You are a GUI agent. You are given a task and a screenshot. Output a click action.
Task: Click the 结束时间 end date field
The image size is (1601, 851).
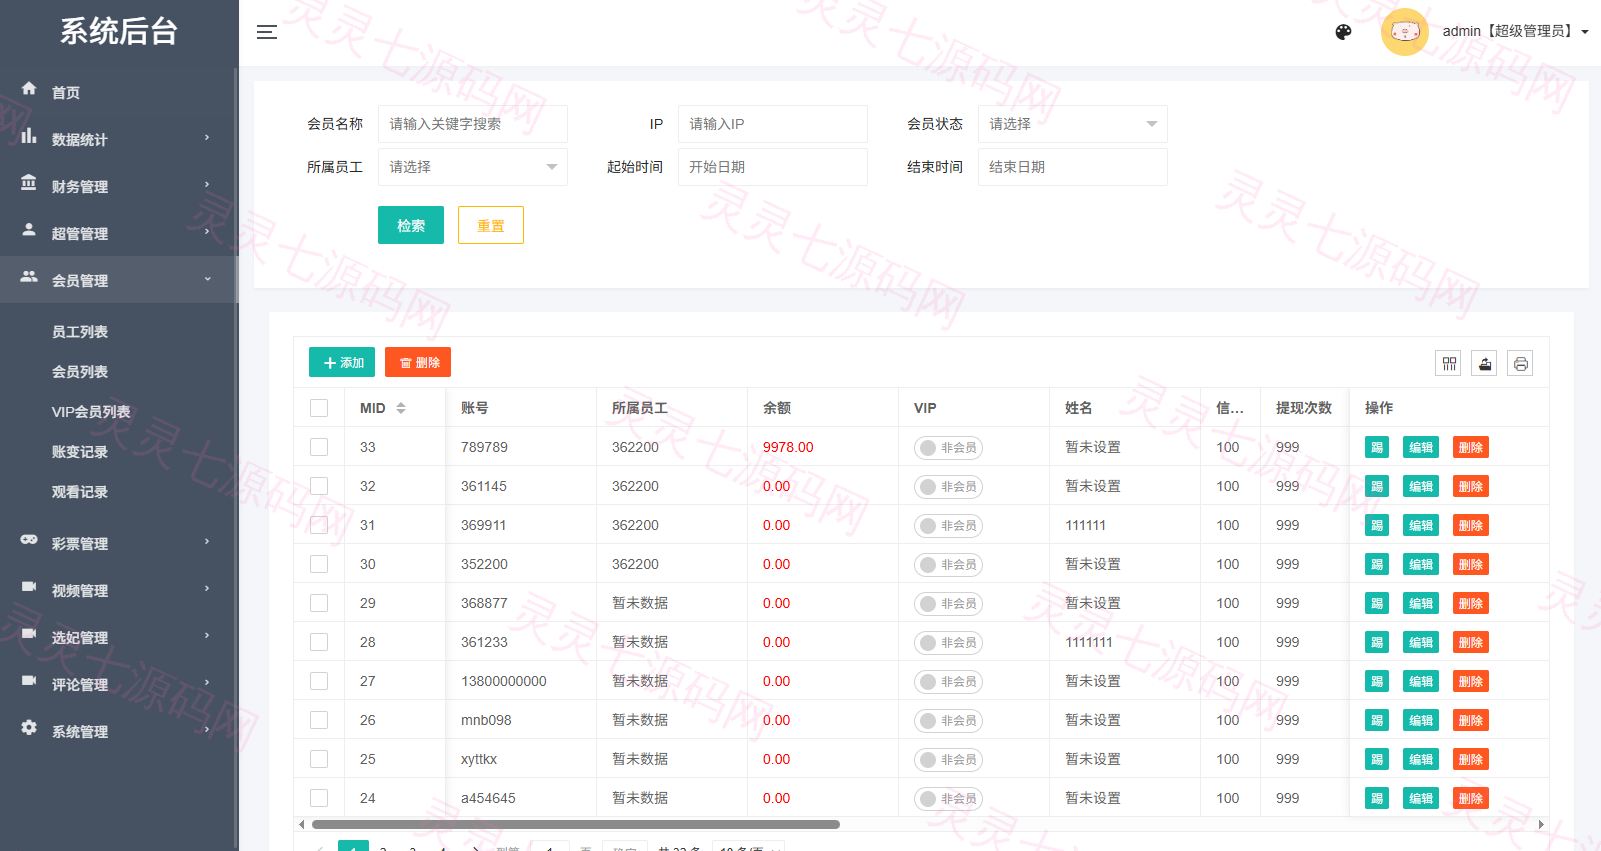(x=1073, y=167)
